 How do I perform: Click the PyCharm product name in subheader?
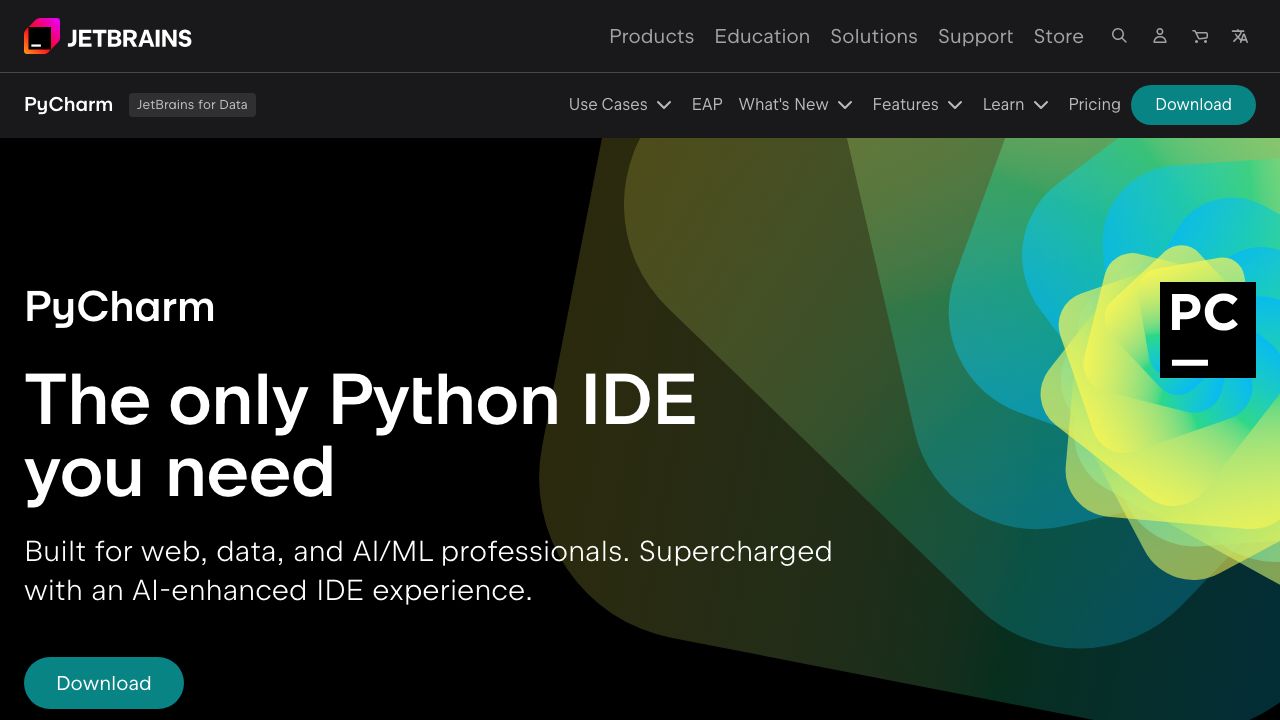[x=69, y=104]
